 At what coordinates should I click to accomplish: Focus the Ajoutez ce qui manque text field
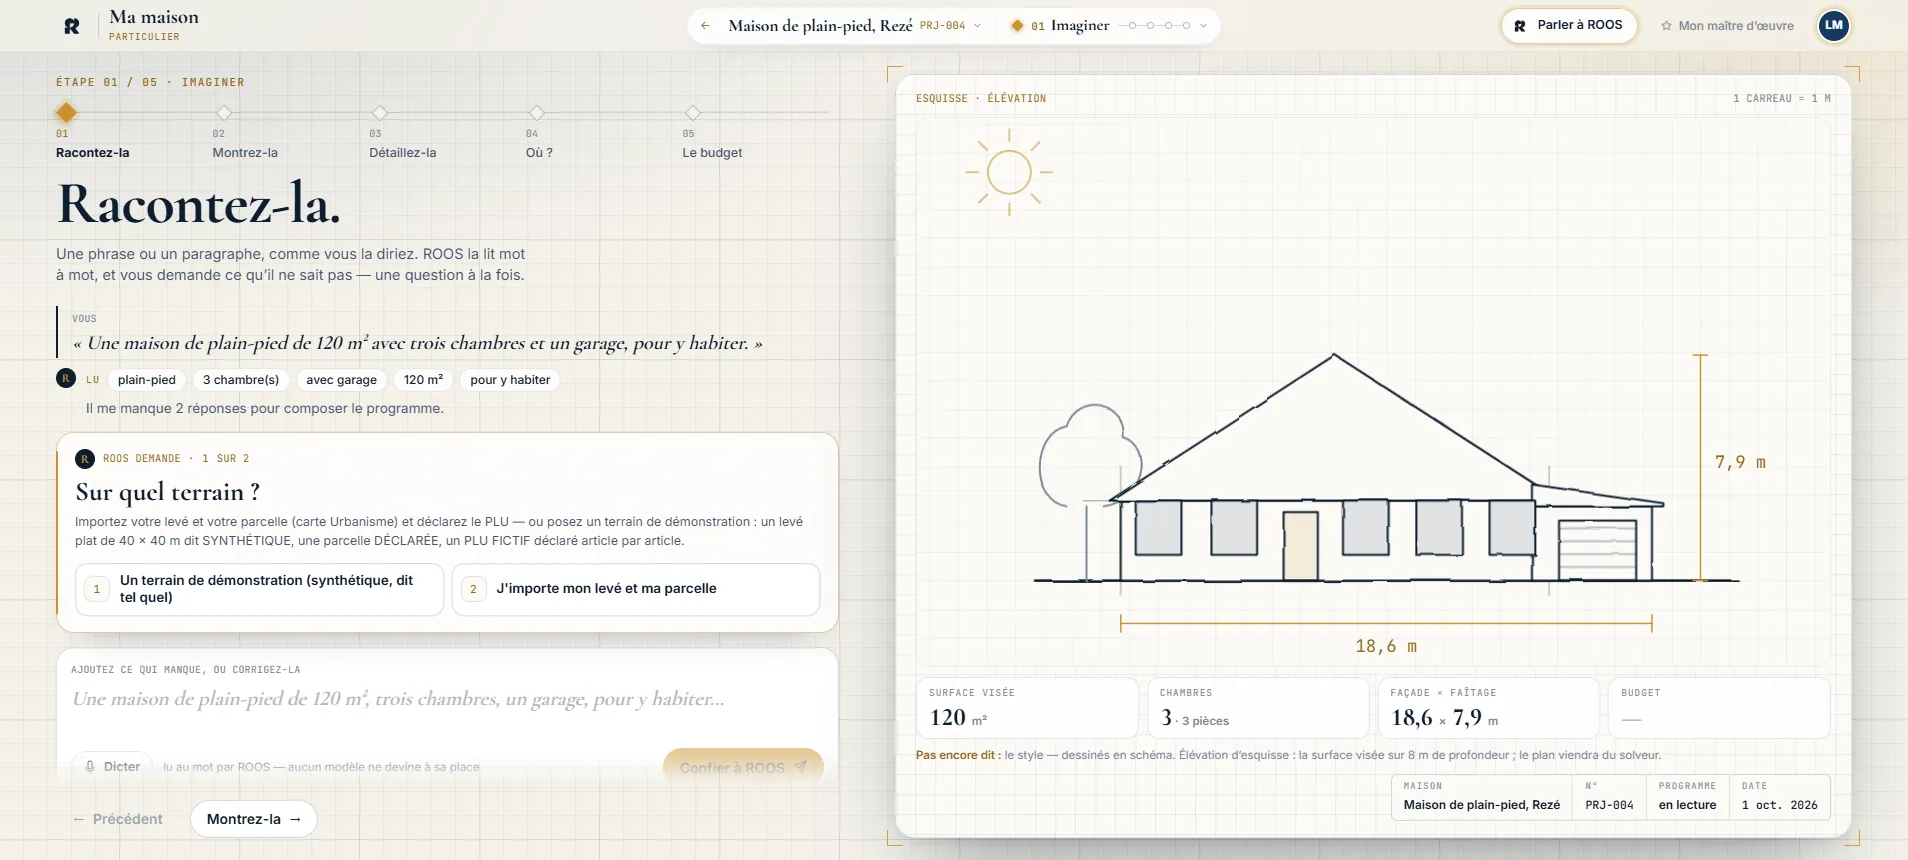tap(447, 699)
